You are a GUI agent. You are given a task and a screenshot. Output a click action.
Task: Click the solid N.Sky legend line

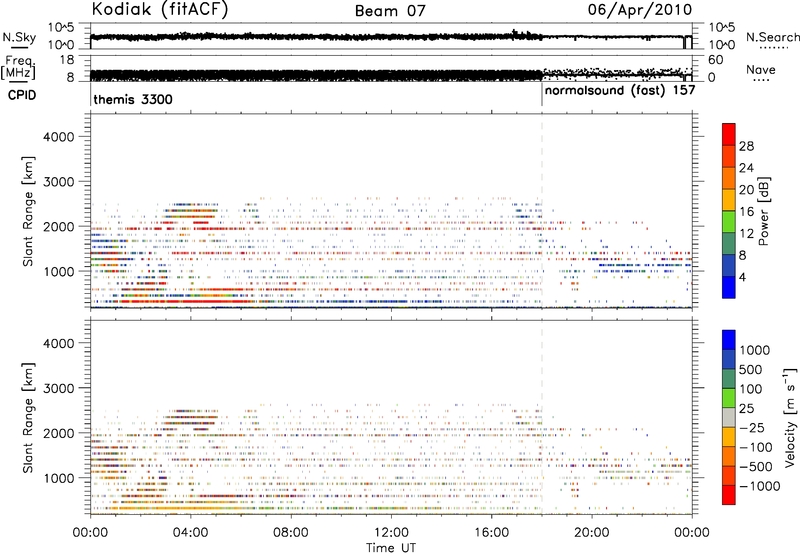pos(19,47)
